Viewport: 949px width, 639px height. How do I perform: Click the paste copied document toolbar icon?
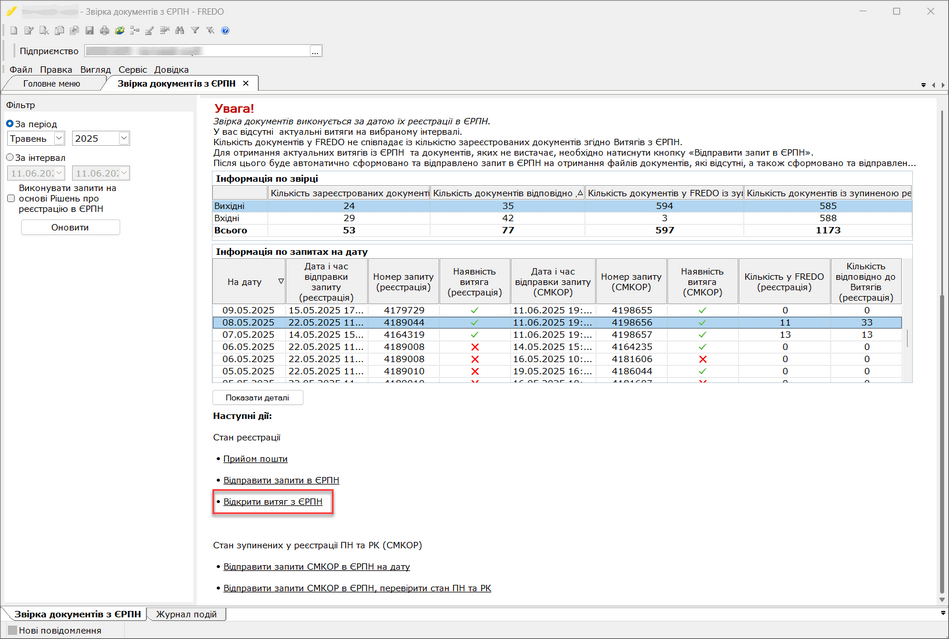(x=74, y=30)
